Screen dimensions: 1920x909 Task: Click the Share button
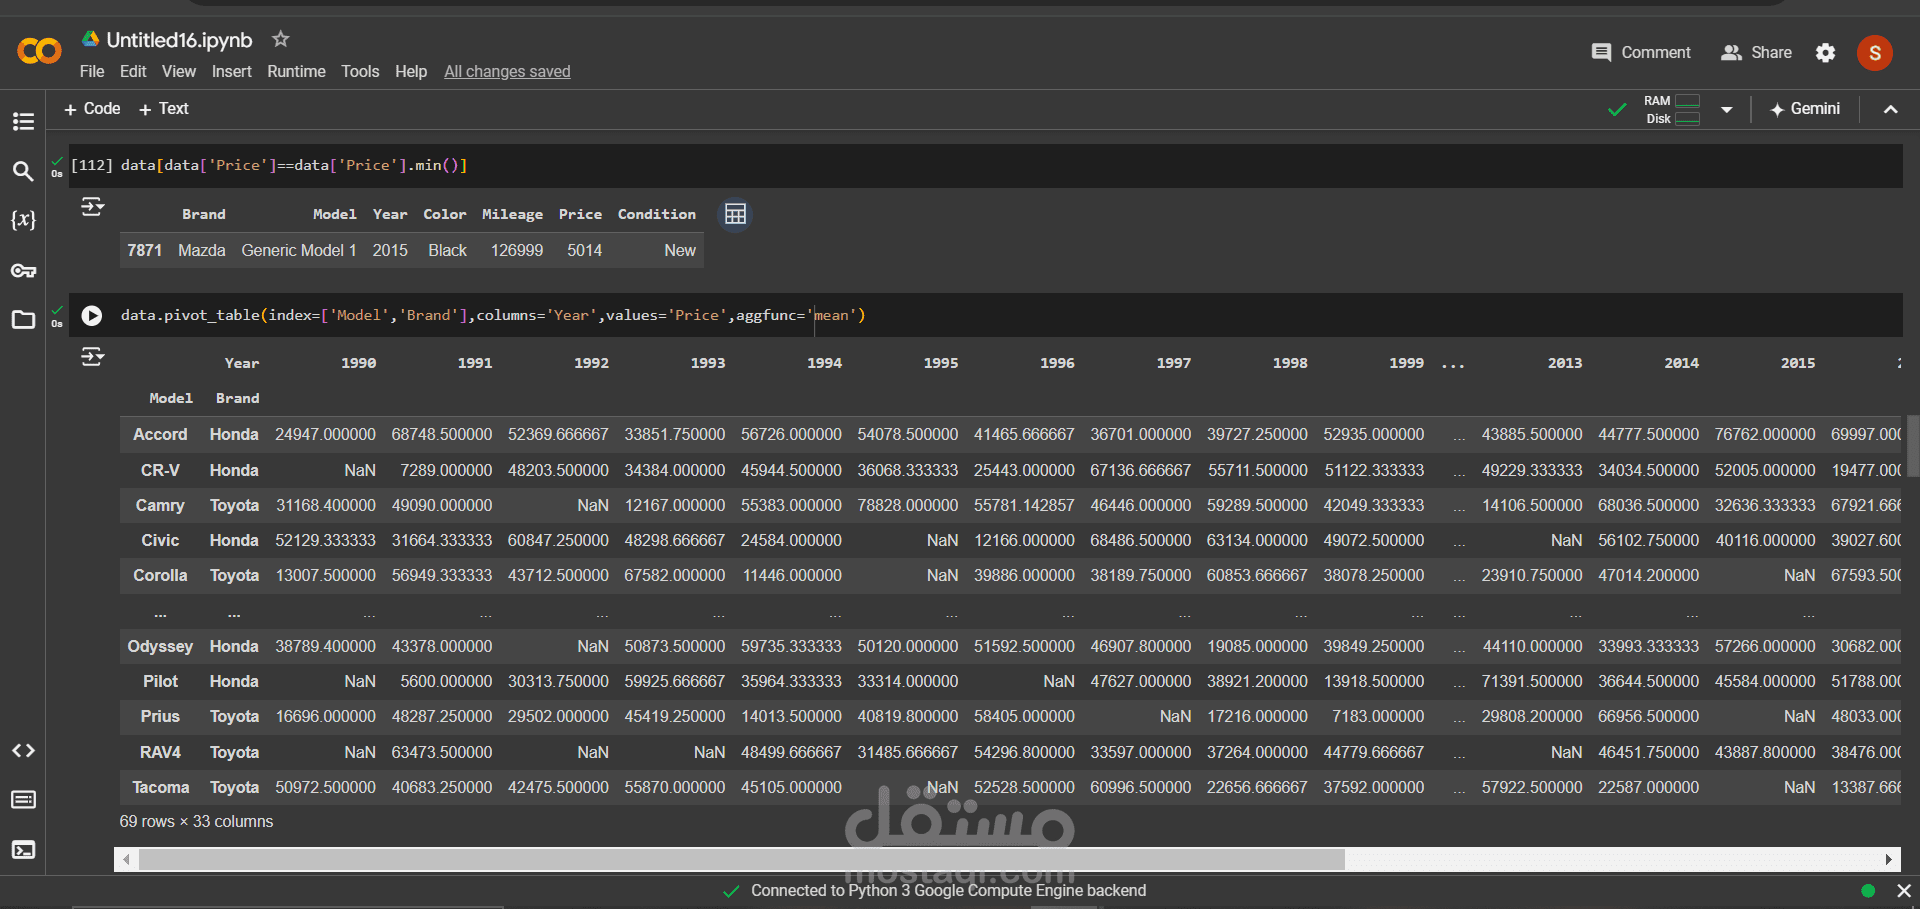point(1756,53)
